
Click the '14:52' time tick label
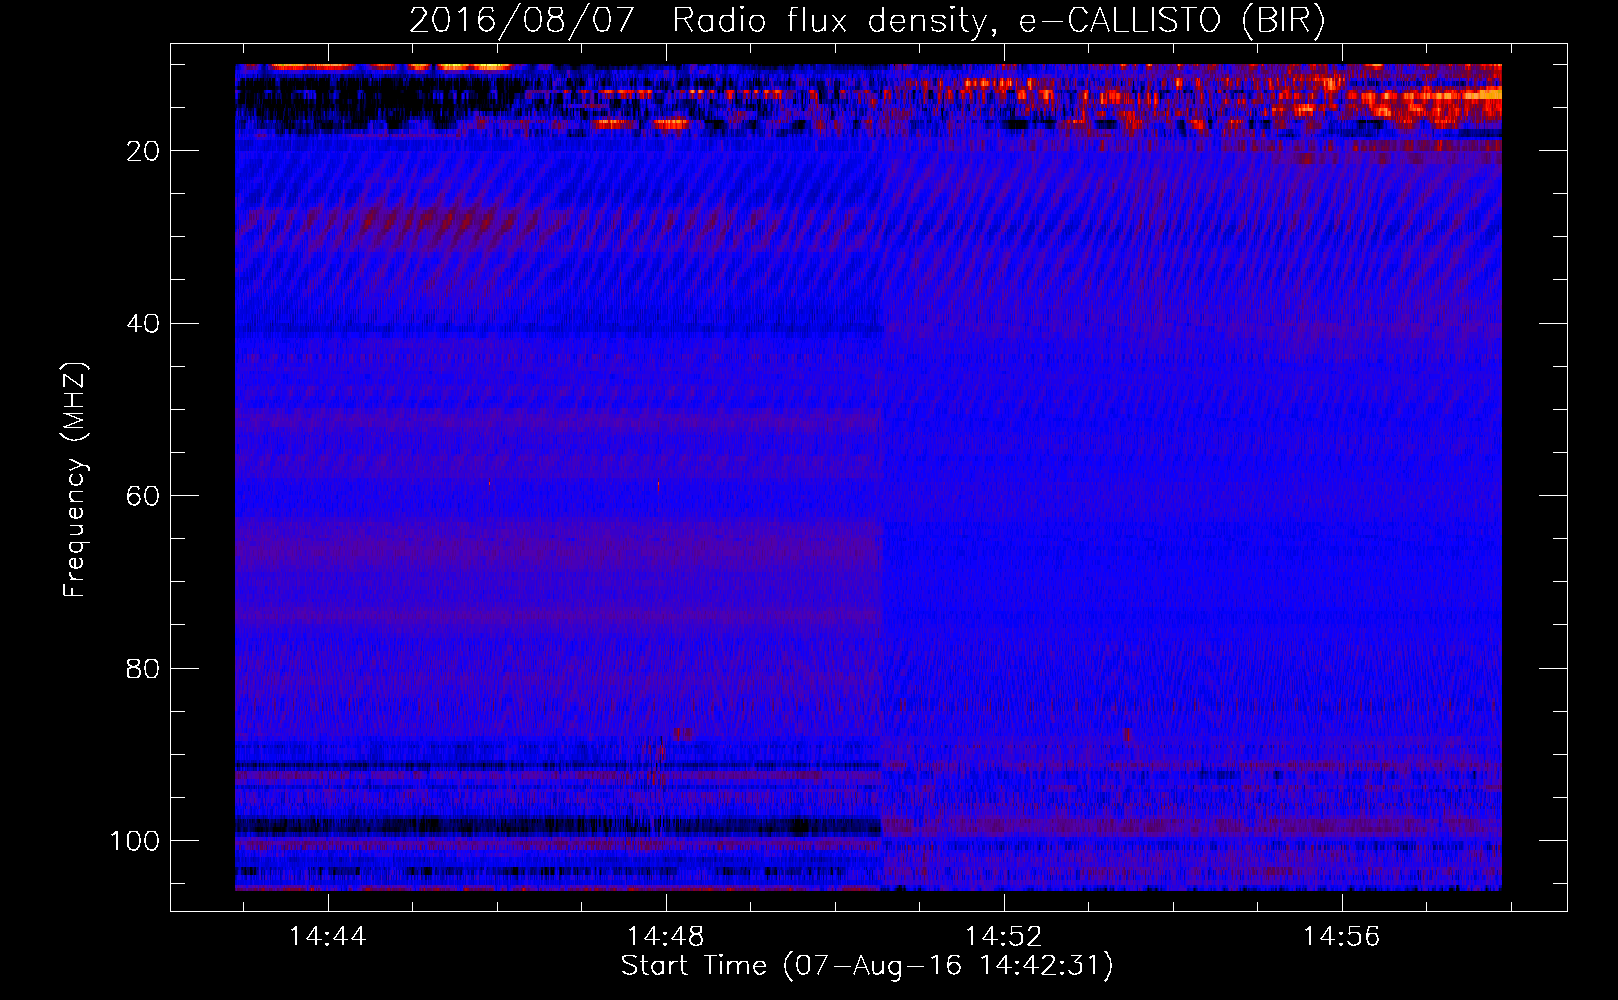pyautogui.click(x=1003, y=937)
